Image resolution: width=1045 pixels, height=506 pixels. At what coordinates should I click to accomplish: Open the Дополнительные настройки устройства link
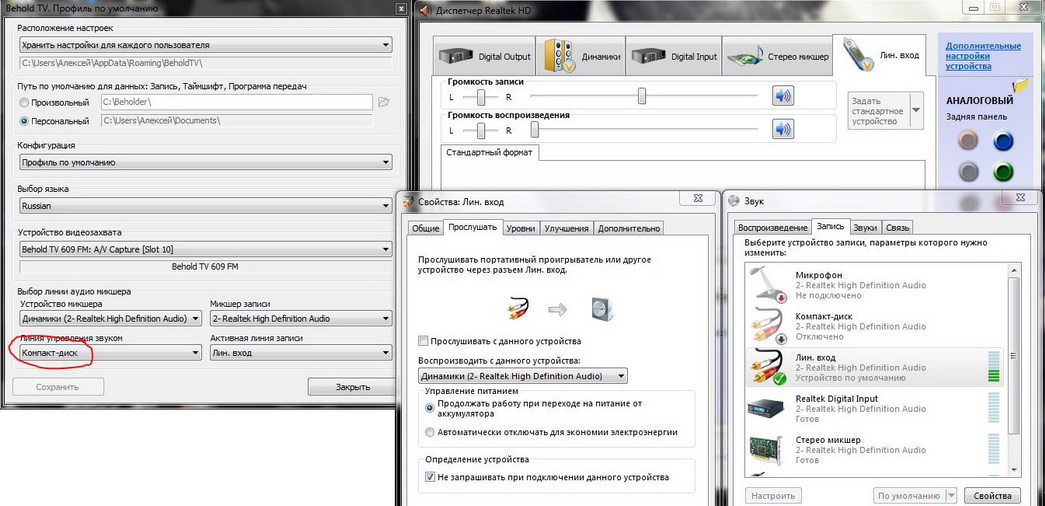pyautogui.click(x=983, y=56)
